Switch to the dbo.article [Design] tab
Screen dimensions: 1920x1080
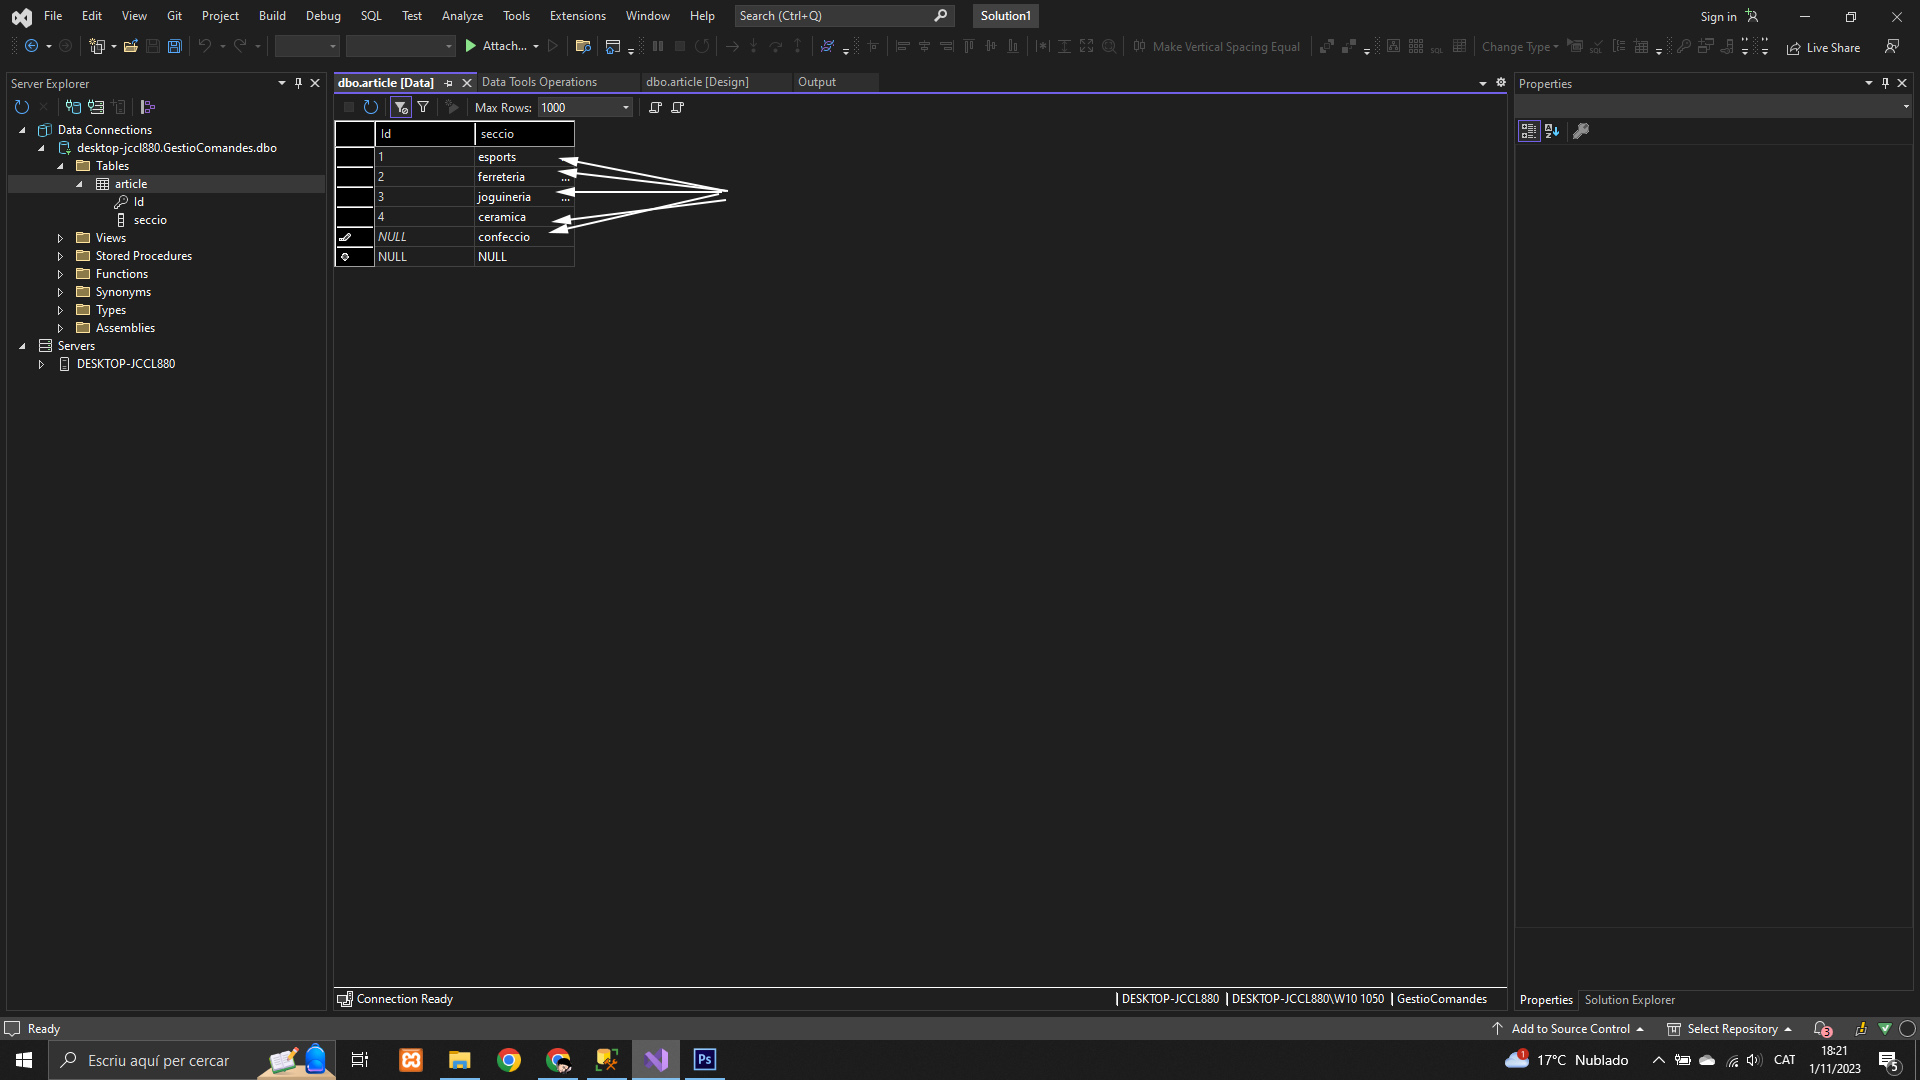[x=697, y=82]
